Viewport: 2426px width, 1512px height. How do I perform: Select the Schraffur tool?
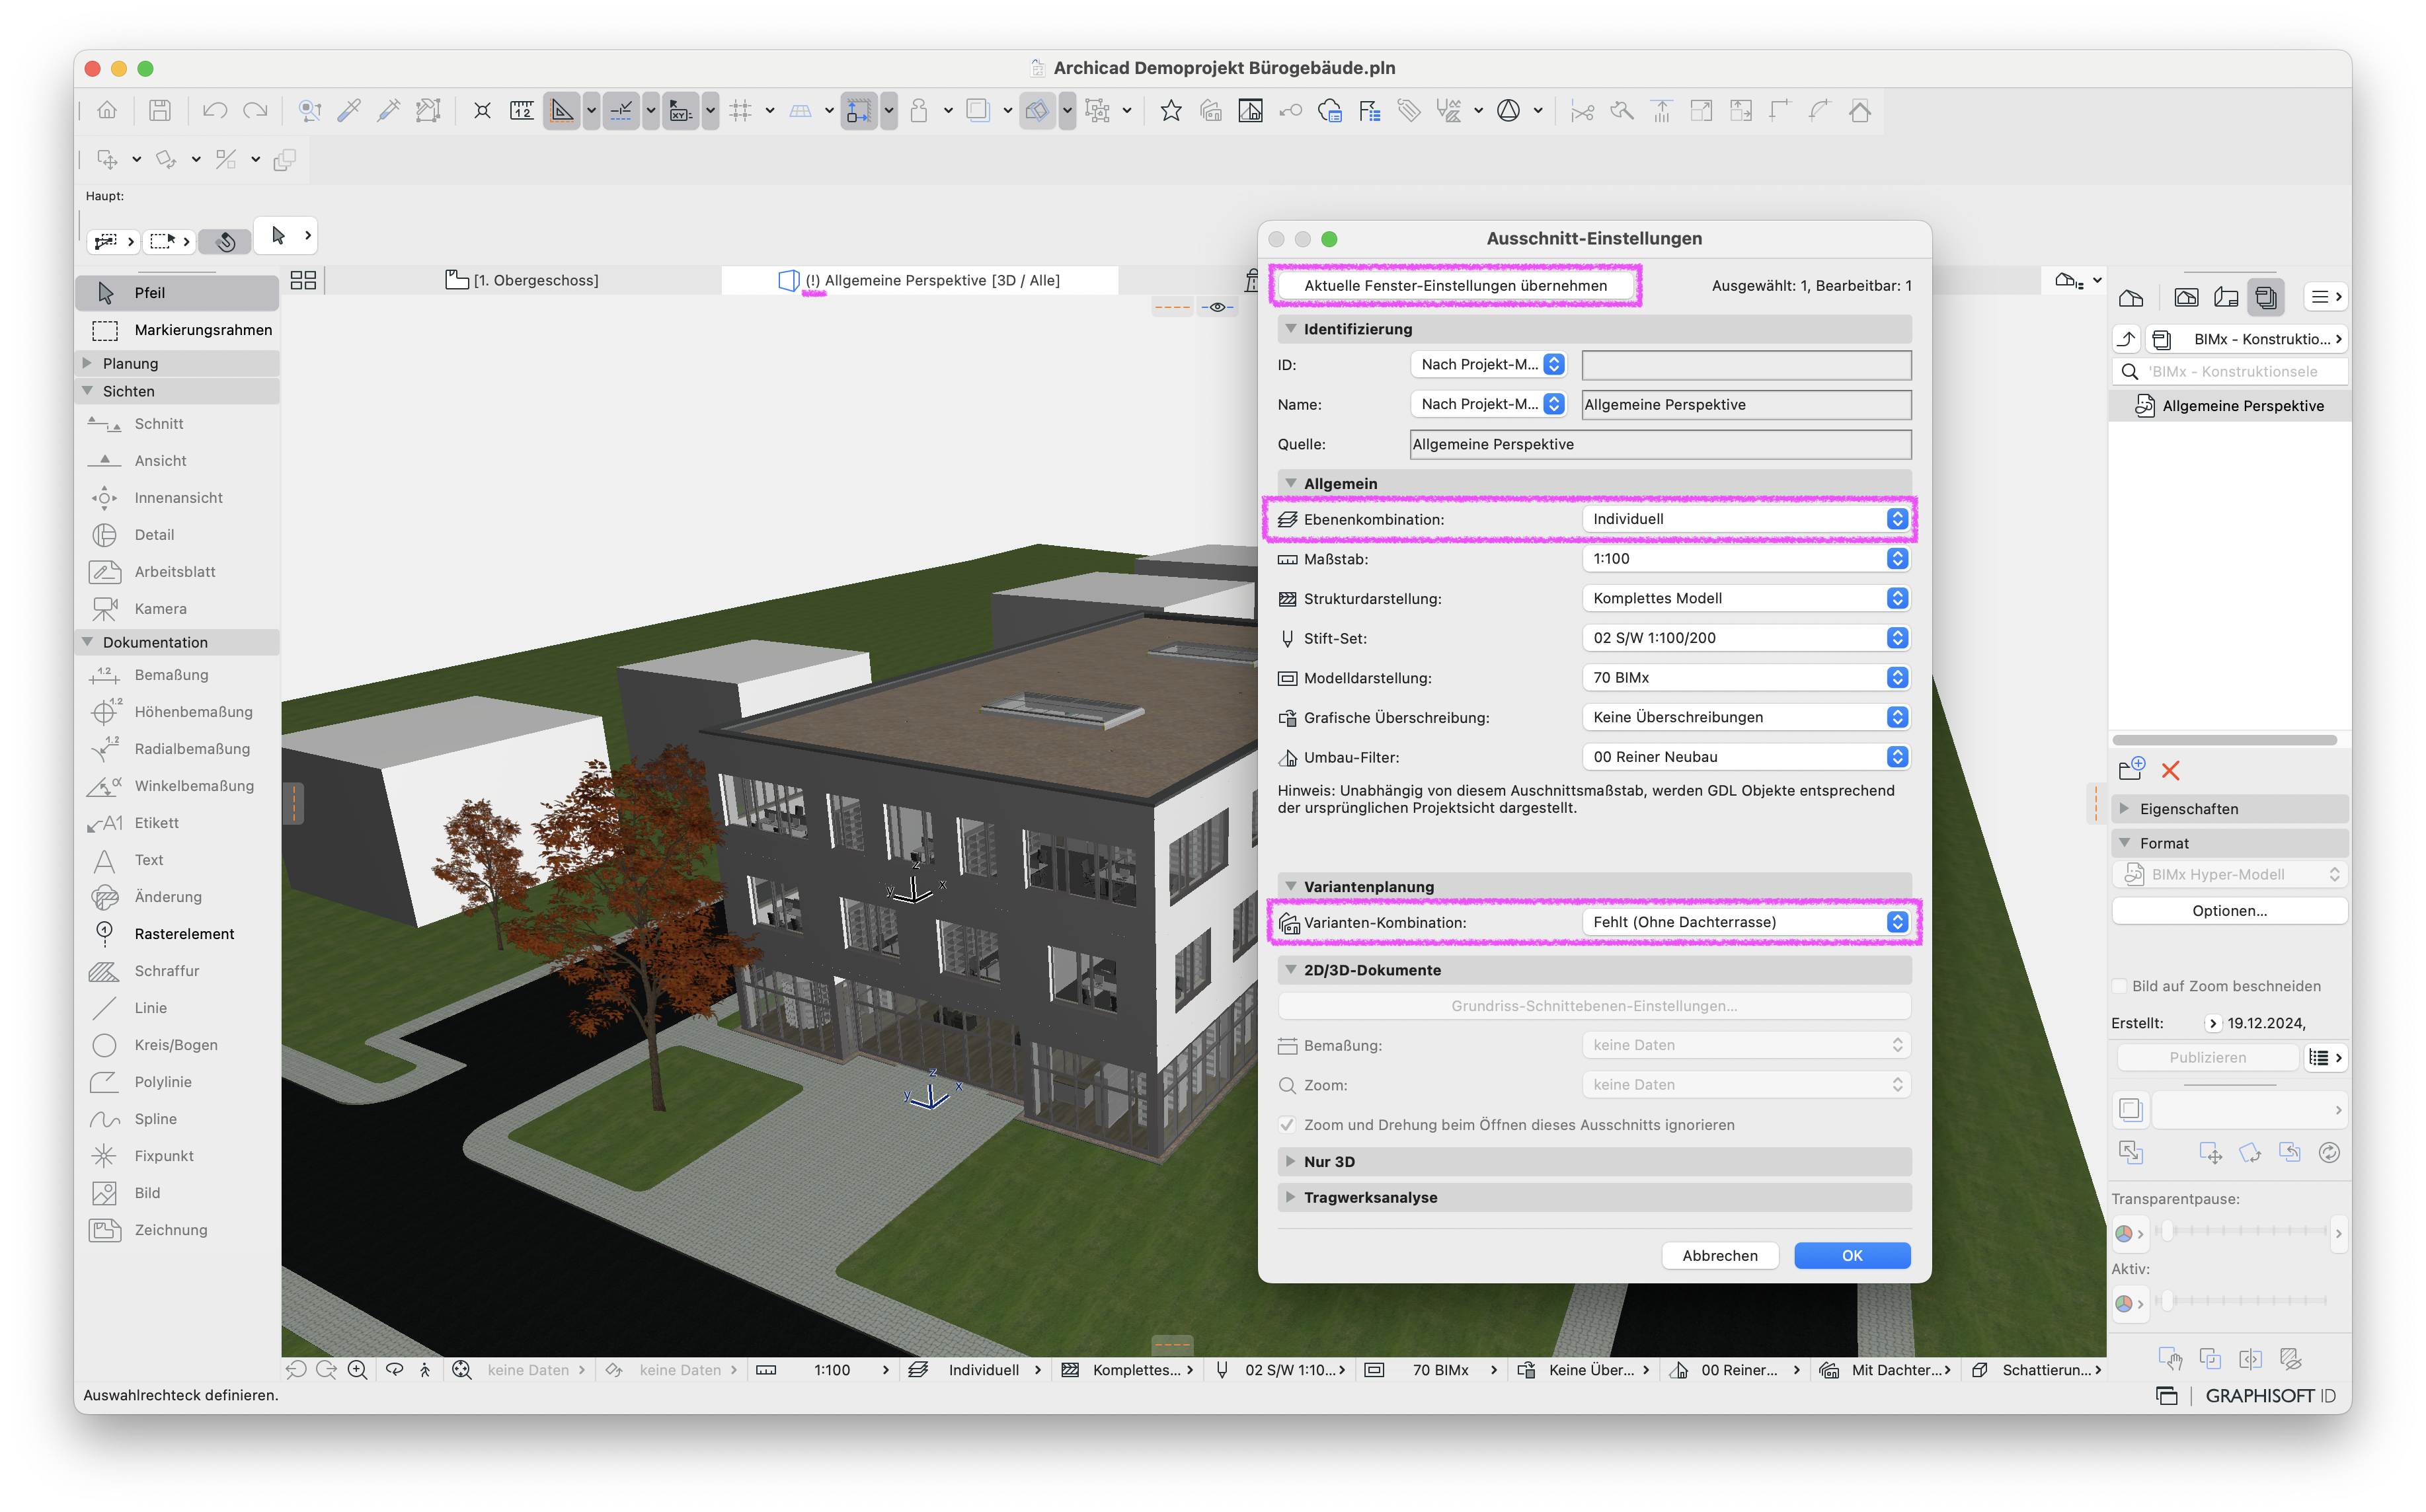coord(178,971)
